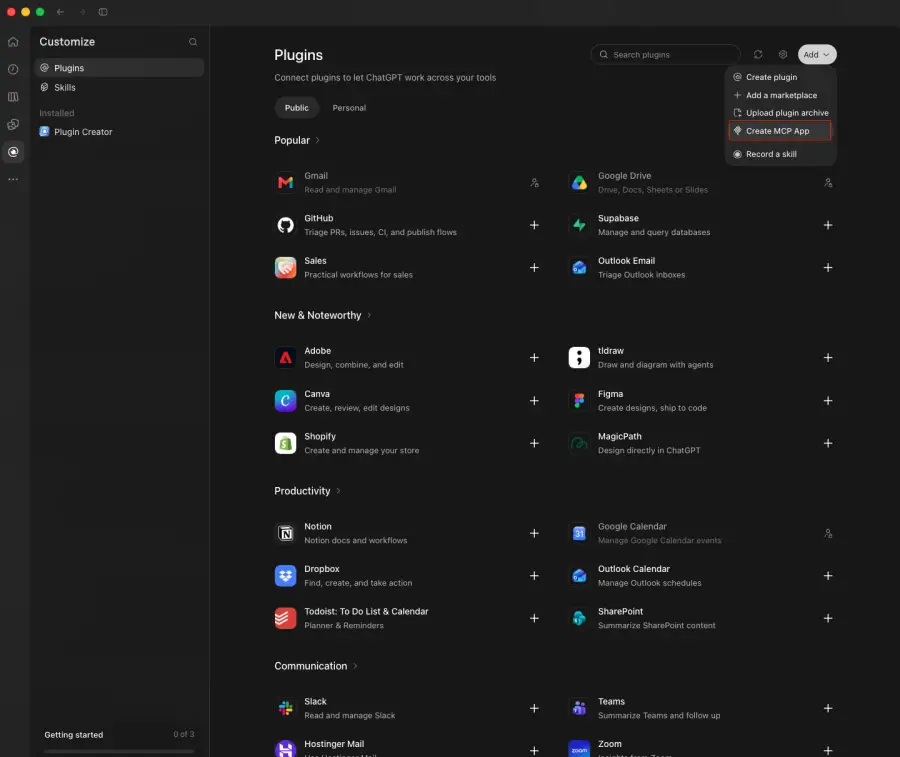Click the Getting started progress bar
This screenshot has width=900, height=757.
[x=119, y=751]
